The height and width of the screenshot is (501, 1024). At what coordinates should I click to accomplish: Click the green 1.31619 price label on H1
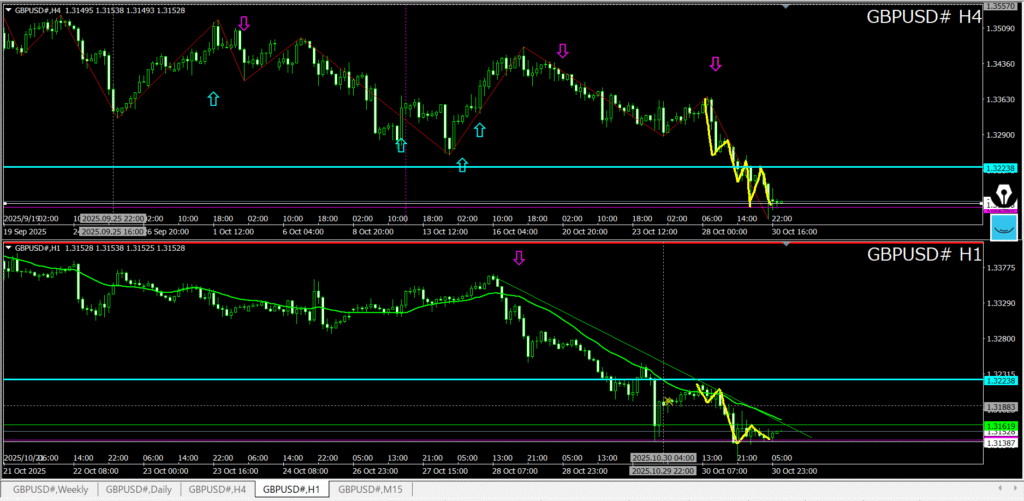1000,425
